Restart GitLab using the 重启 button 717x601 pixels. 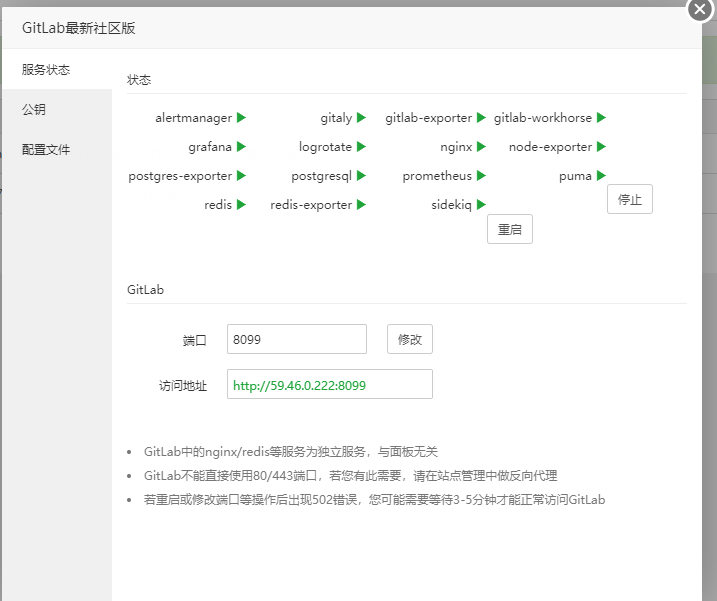point(510,229)
